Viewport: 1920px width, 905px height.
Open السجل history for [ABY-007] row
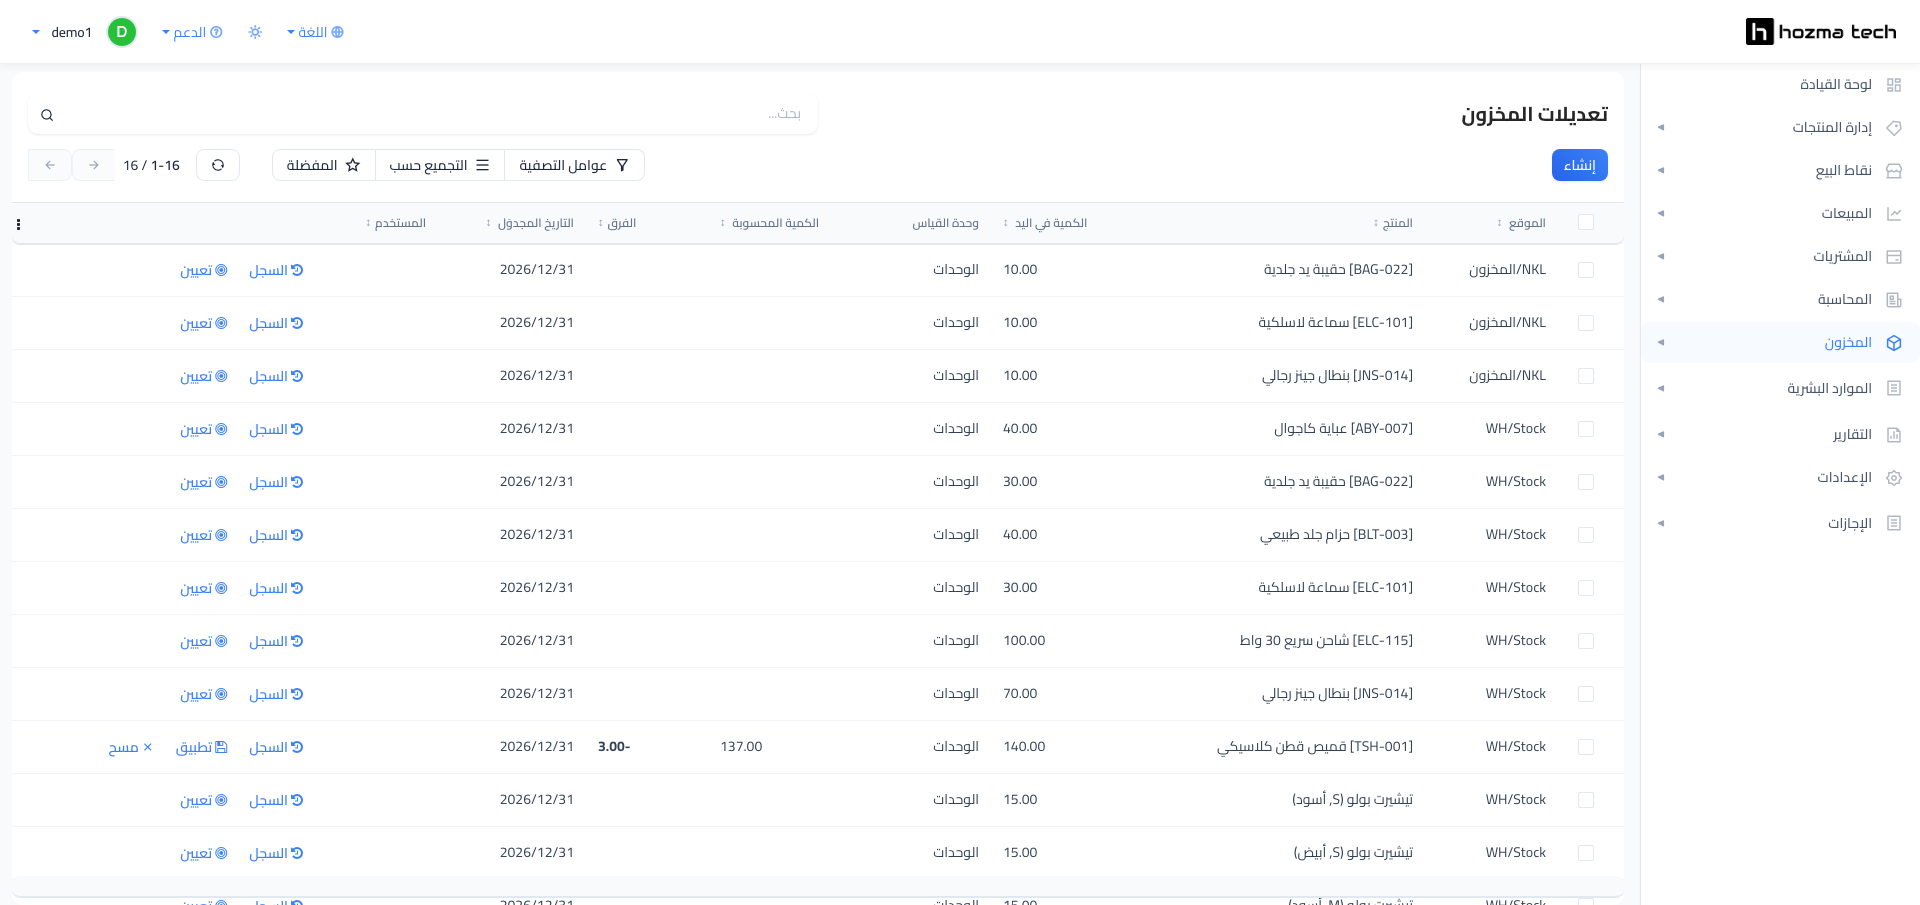276,429
